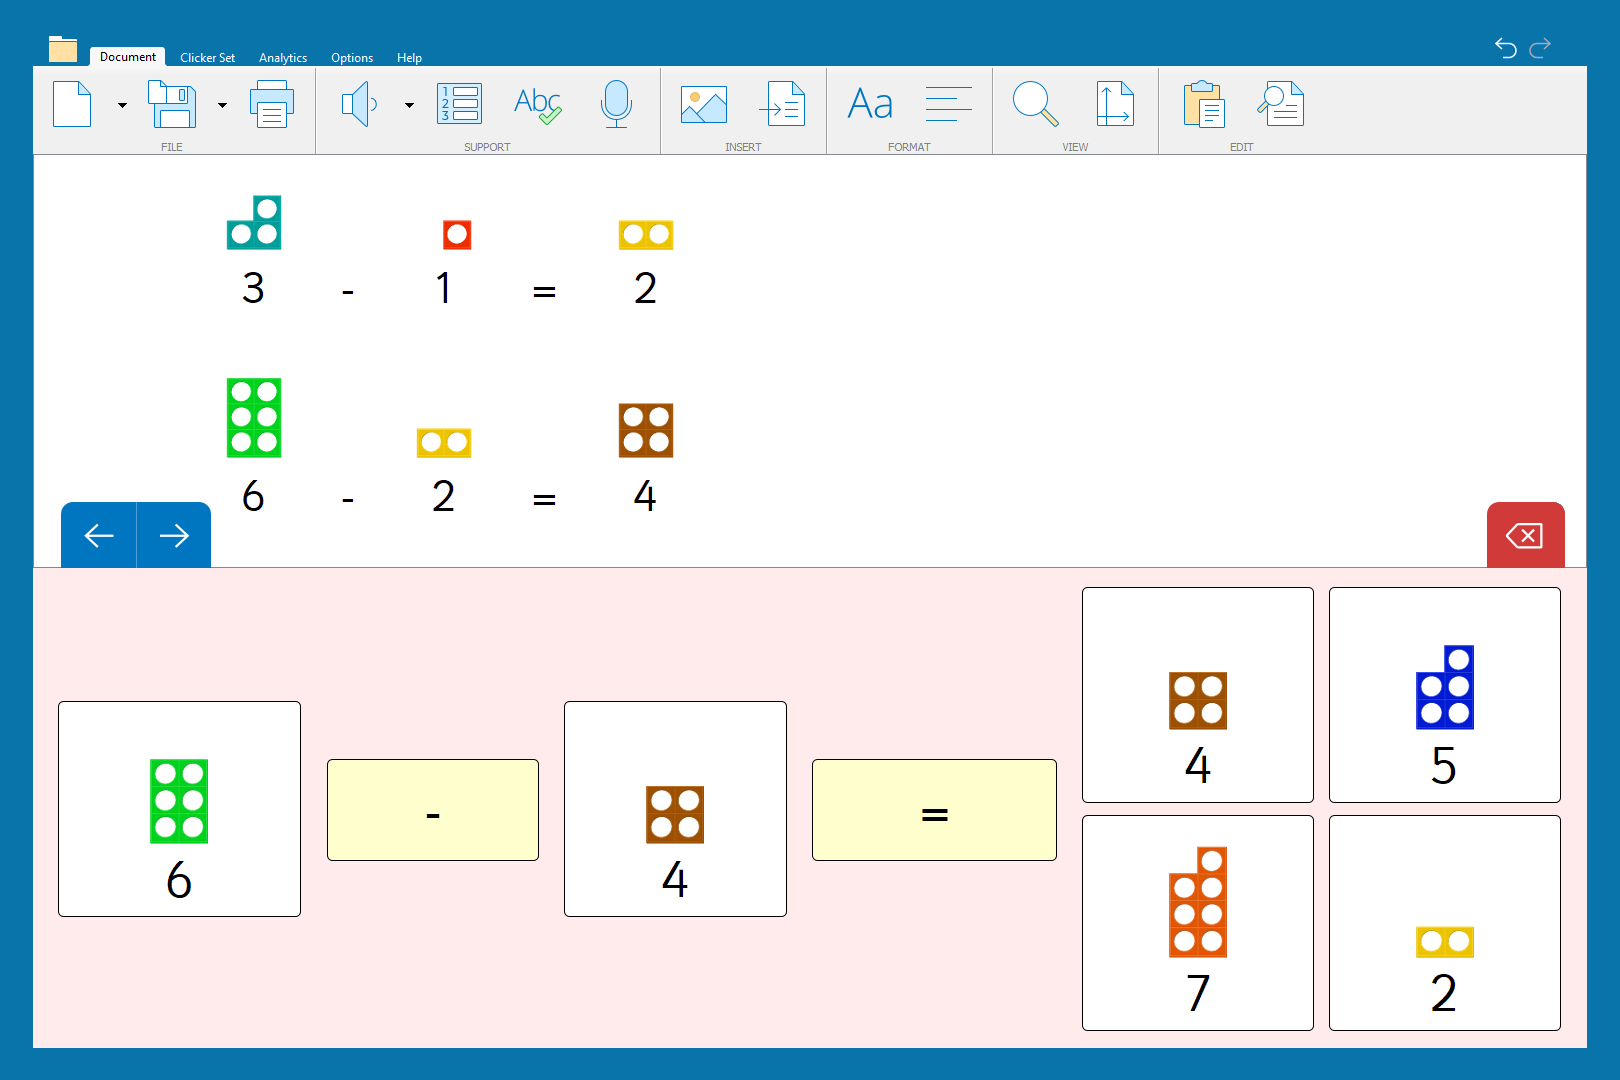1620x1080 pixels.
Task: Insert a picture using image icon
Action: point(704,104)
